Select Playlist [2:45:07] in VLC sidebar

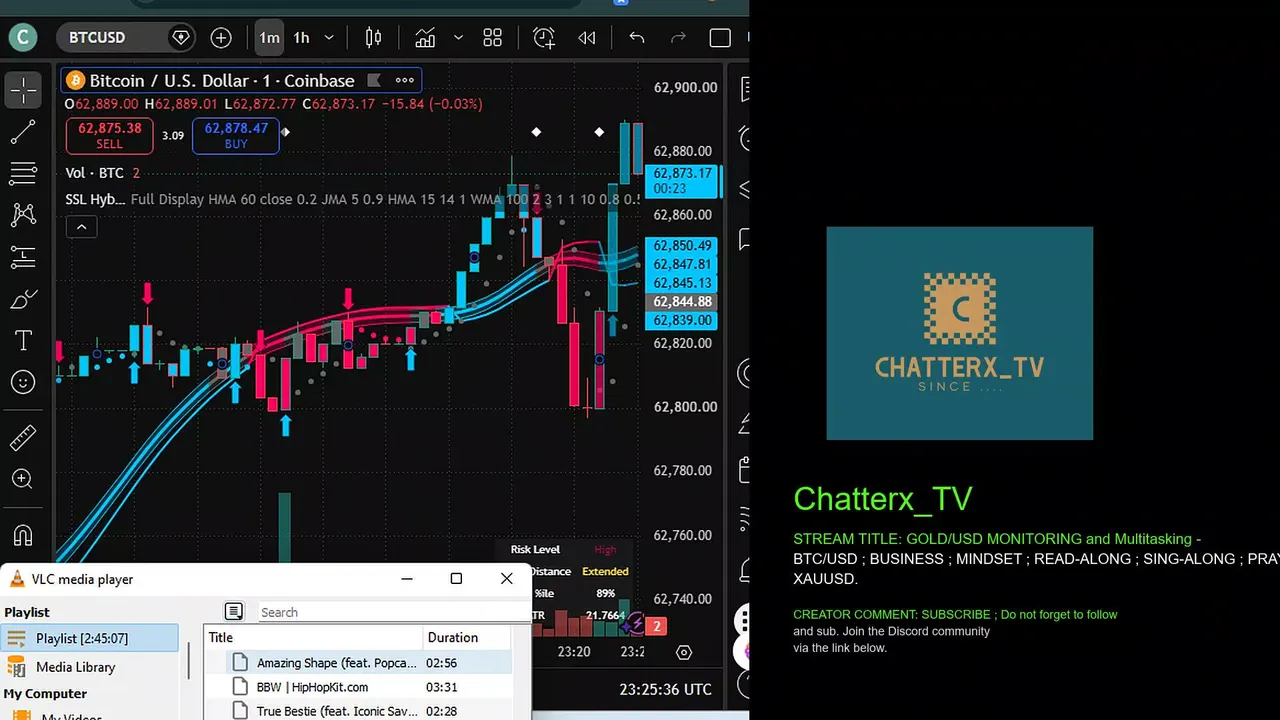90,638
